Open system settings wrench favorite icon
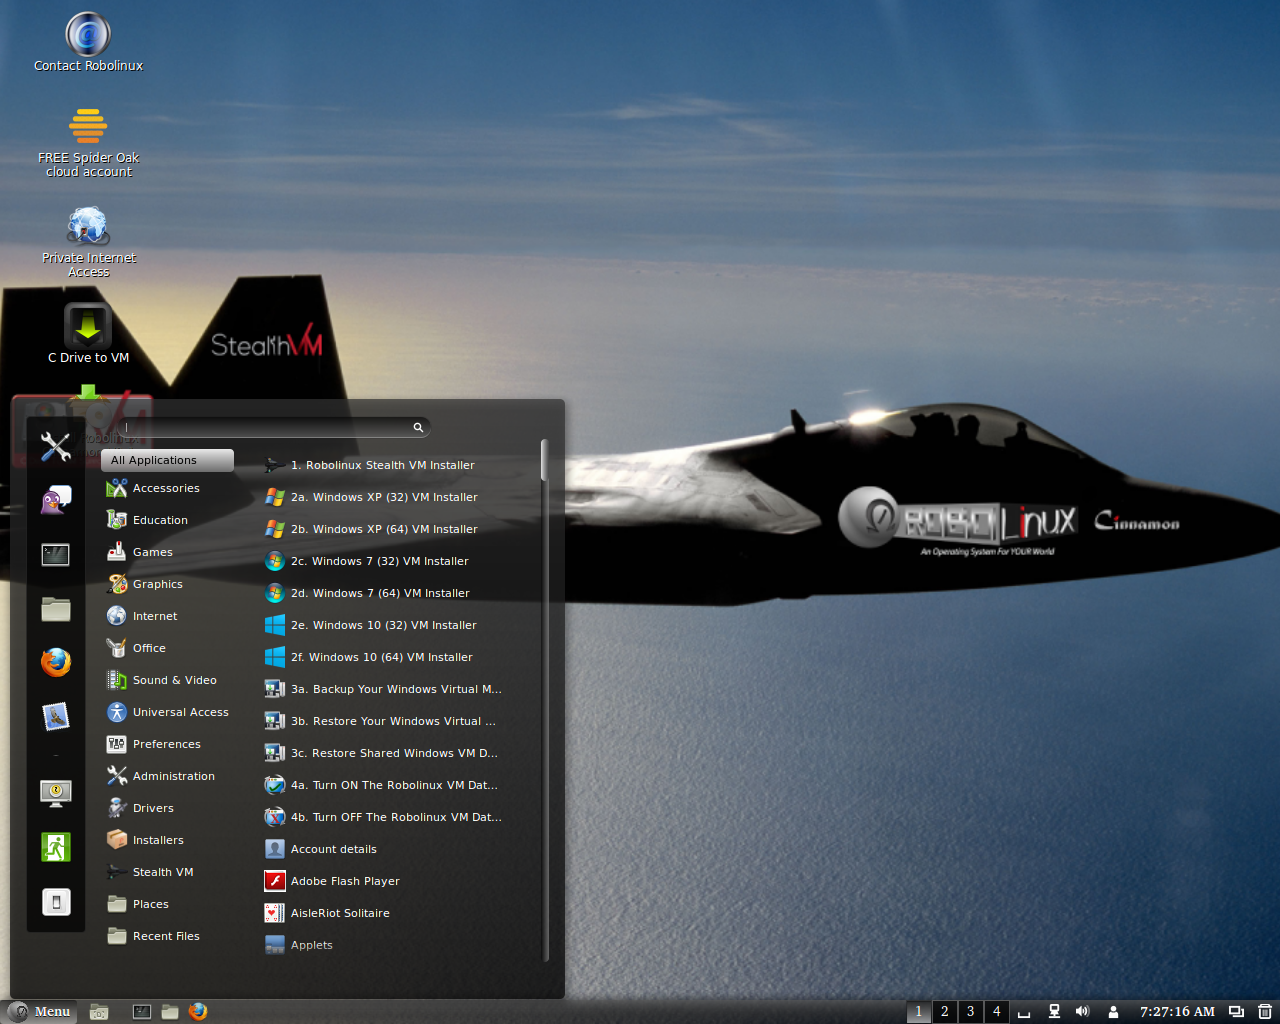Image resolution: width=1280 pixels, height=1024 pixels. pyautogui.click(x=56, y=446)
